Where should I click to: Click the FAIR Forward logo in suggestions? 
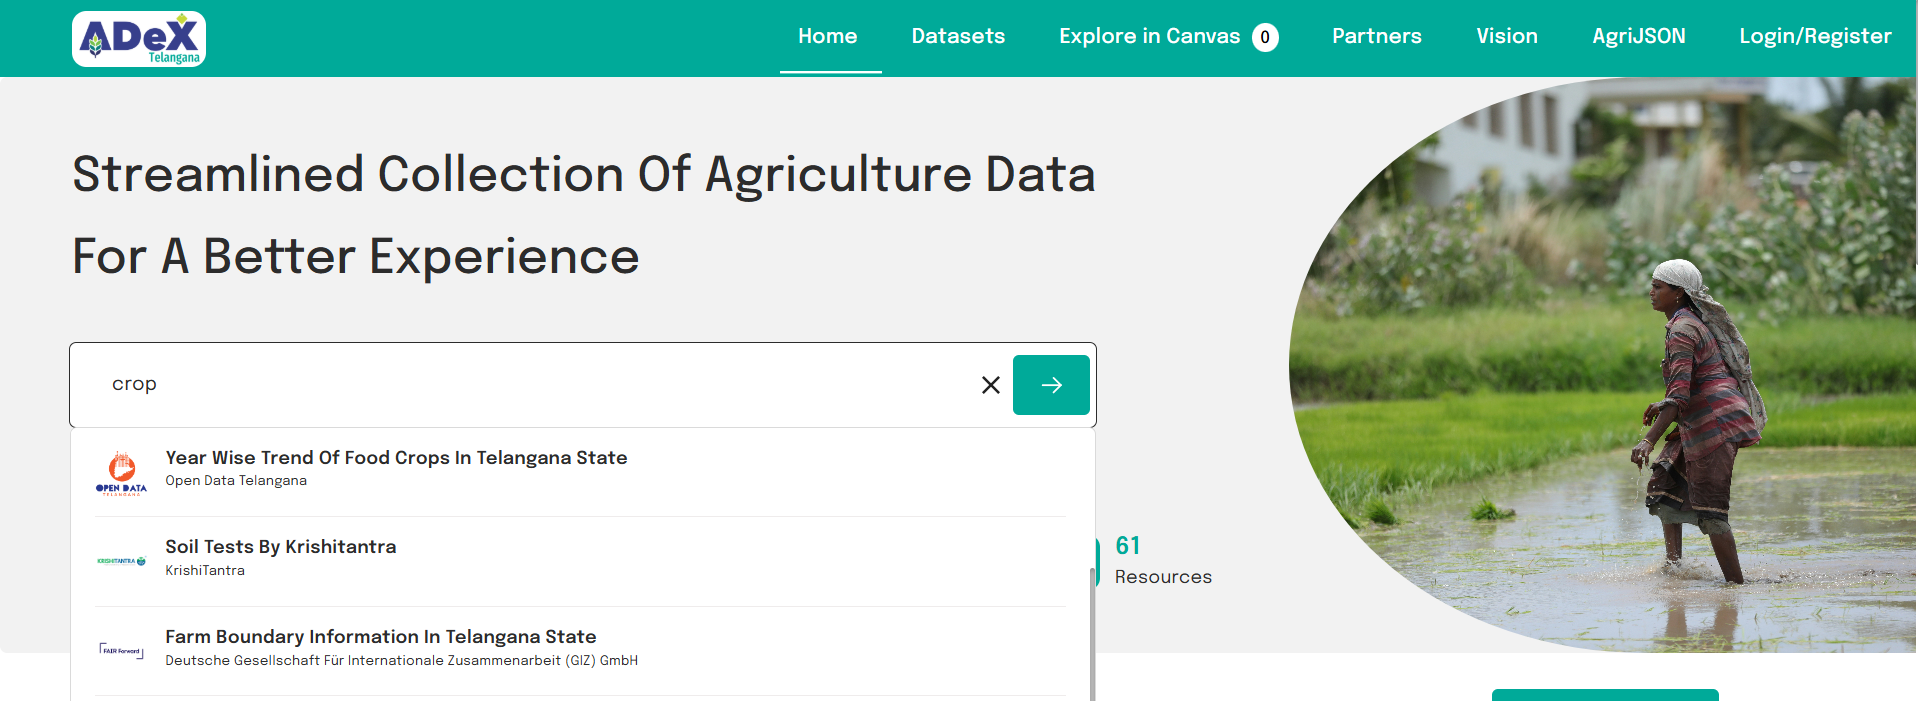121,650
